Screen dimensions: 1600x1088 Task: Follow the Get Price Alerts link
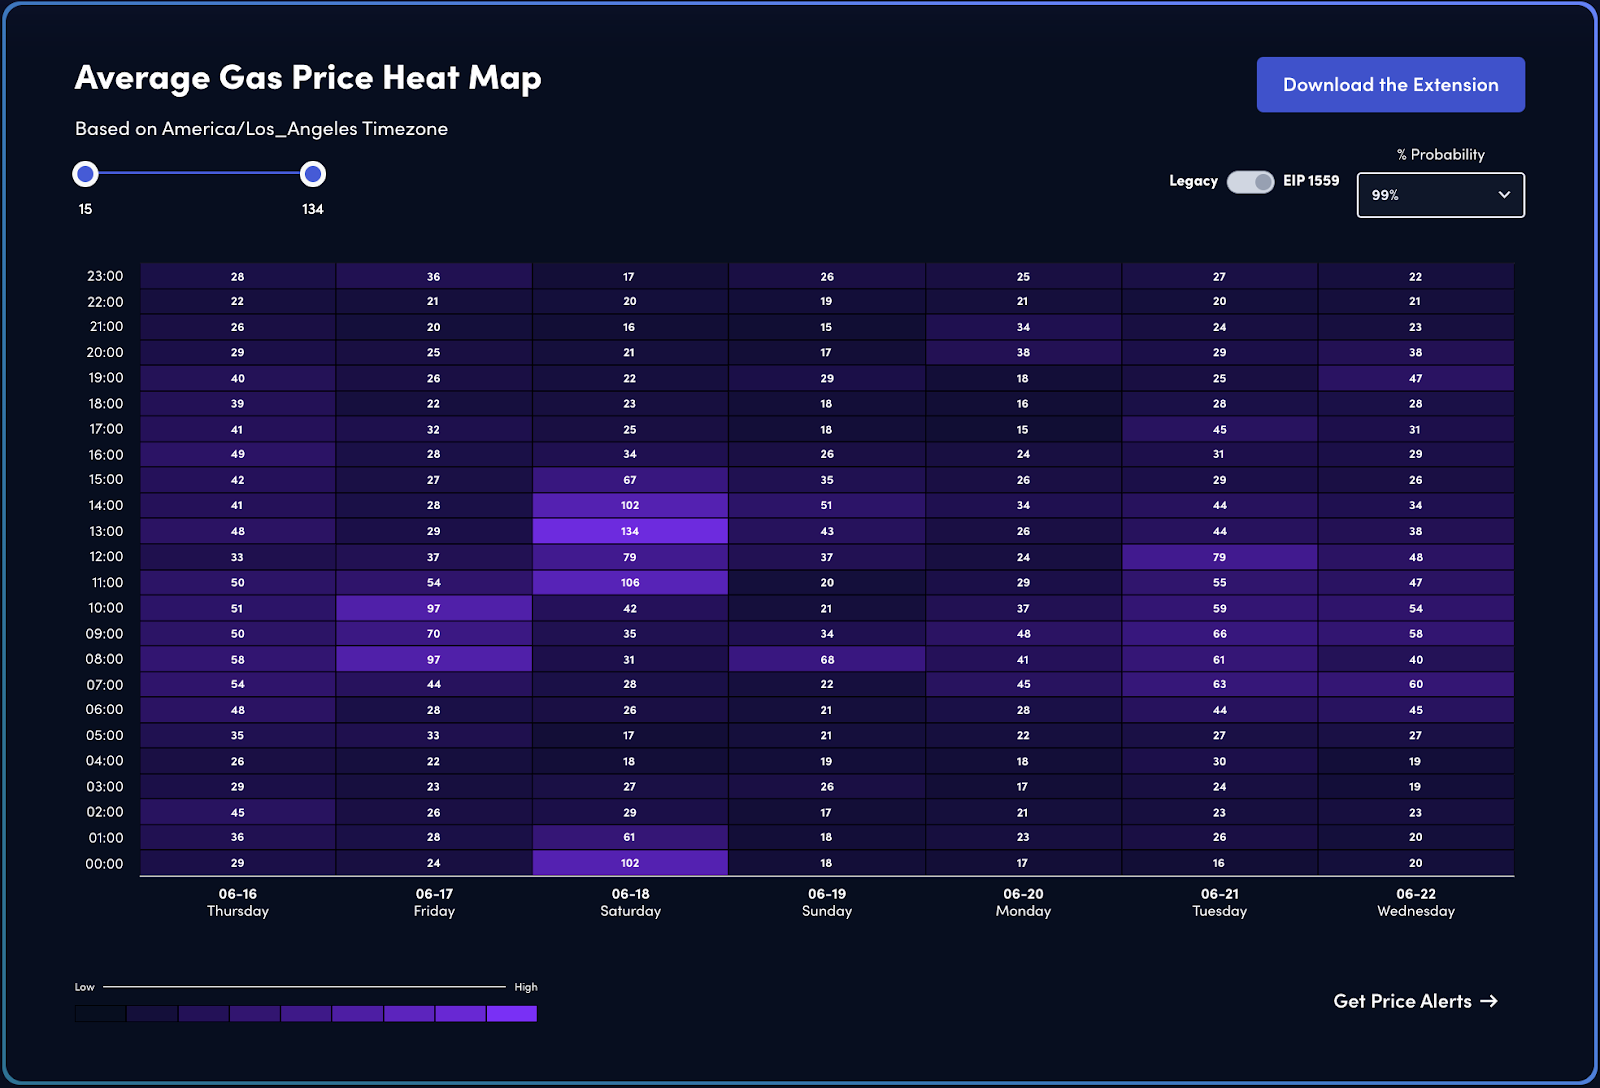point(1404,1001)
